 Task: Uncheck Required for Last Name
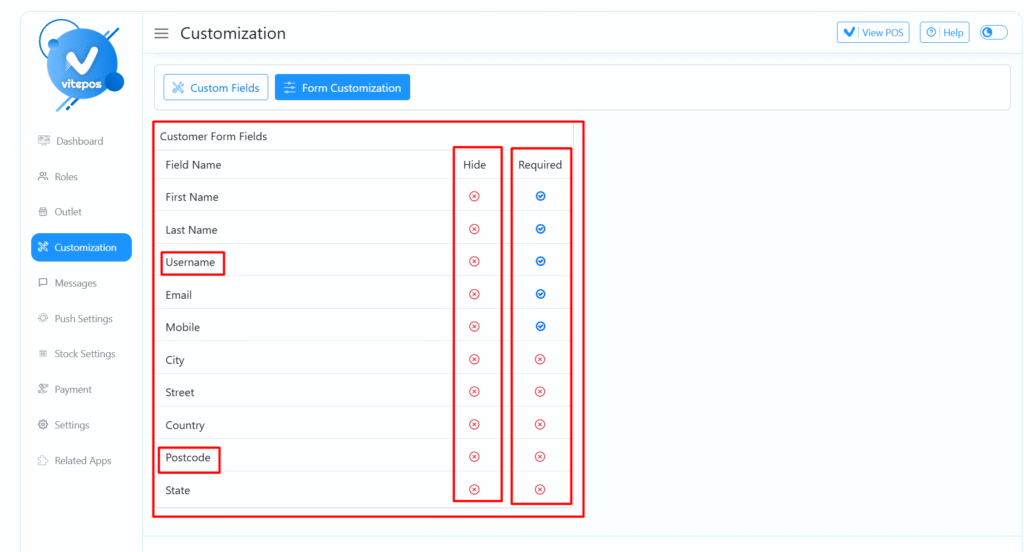(x=541, y=229)
